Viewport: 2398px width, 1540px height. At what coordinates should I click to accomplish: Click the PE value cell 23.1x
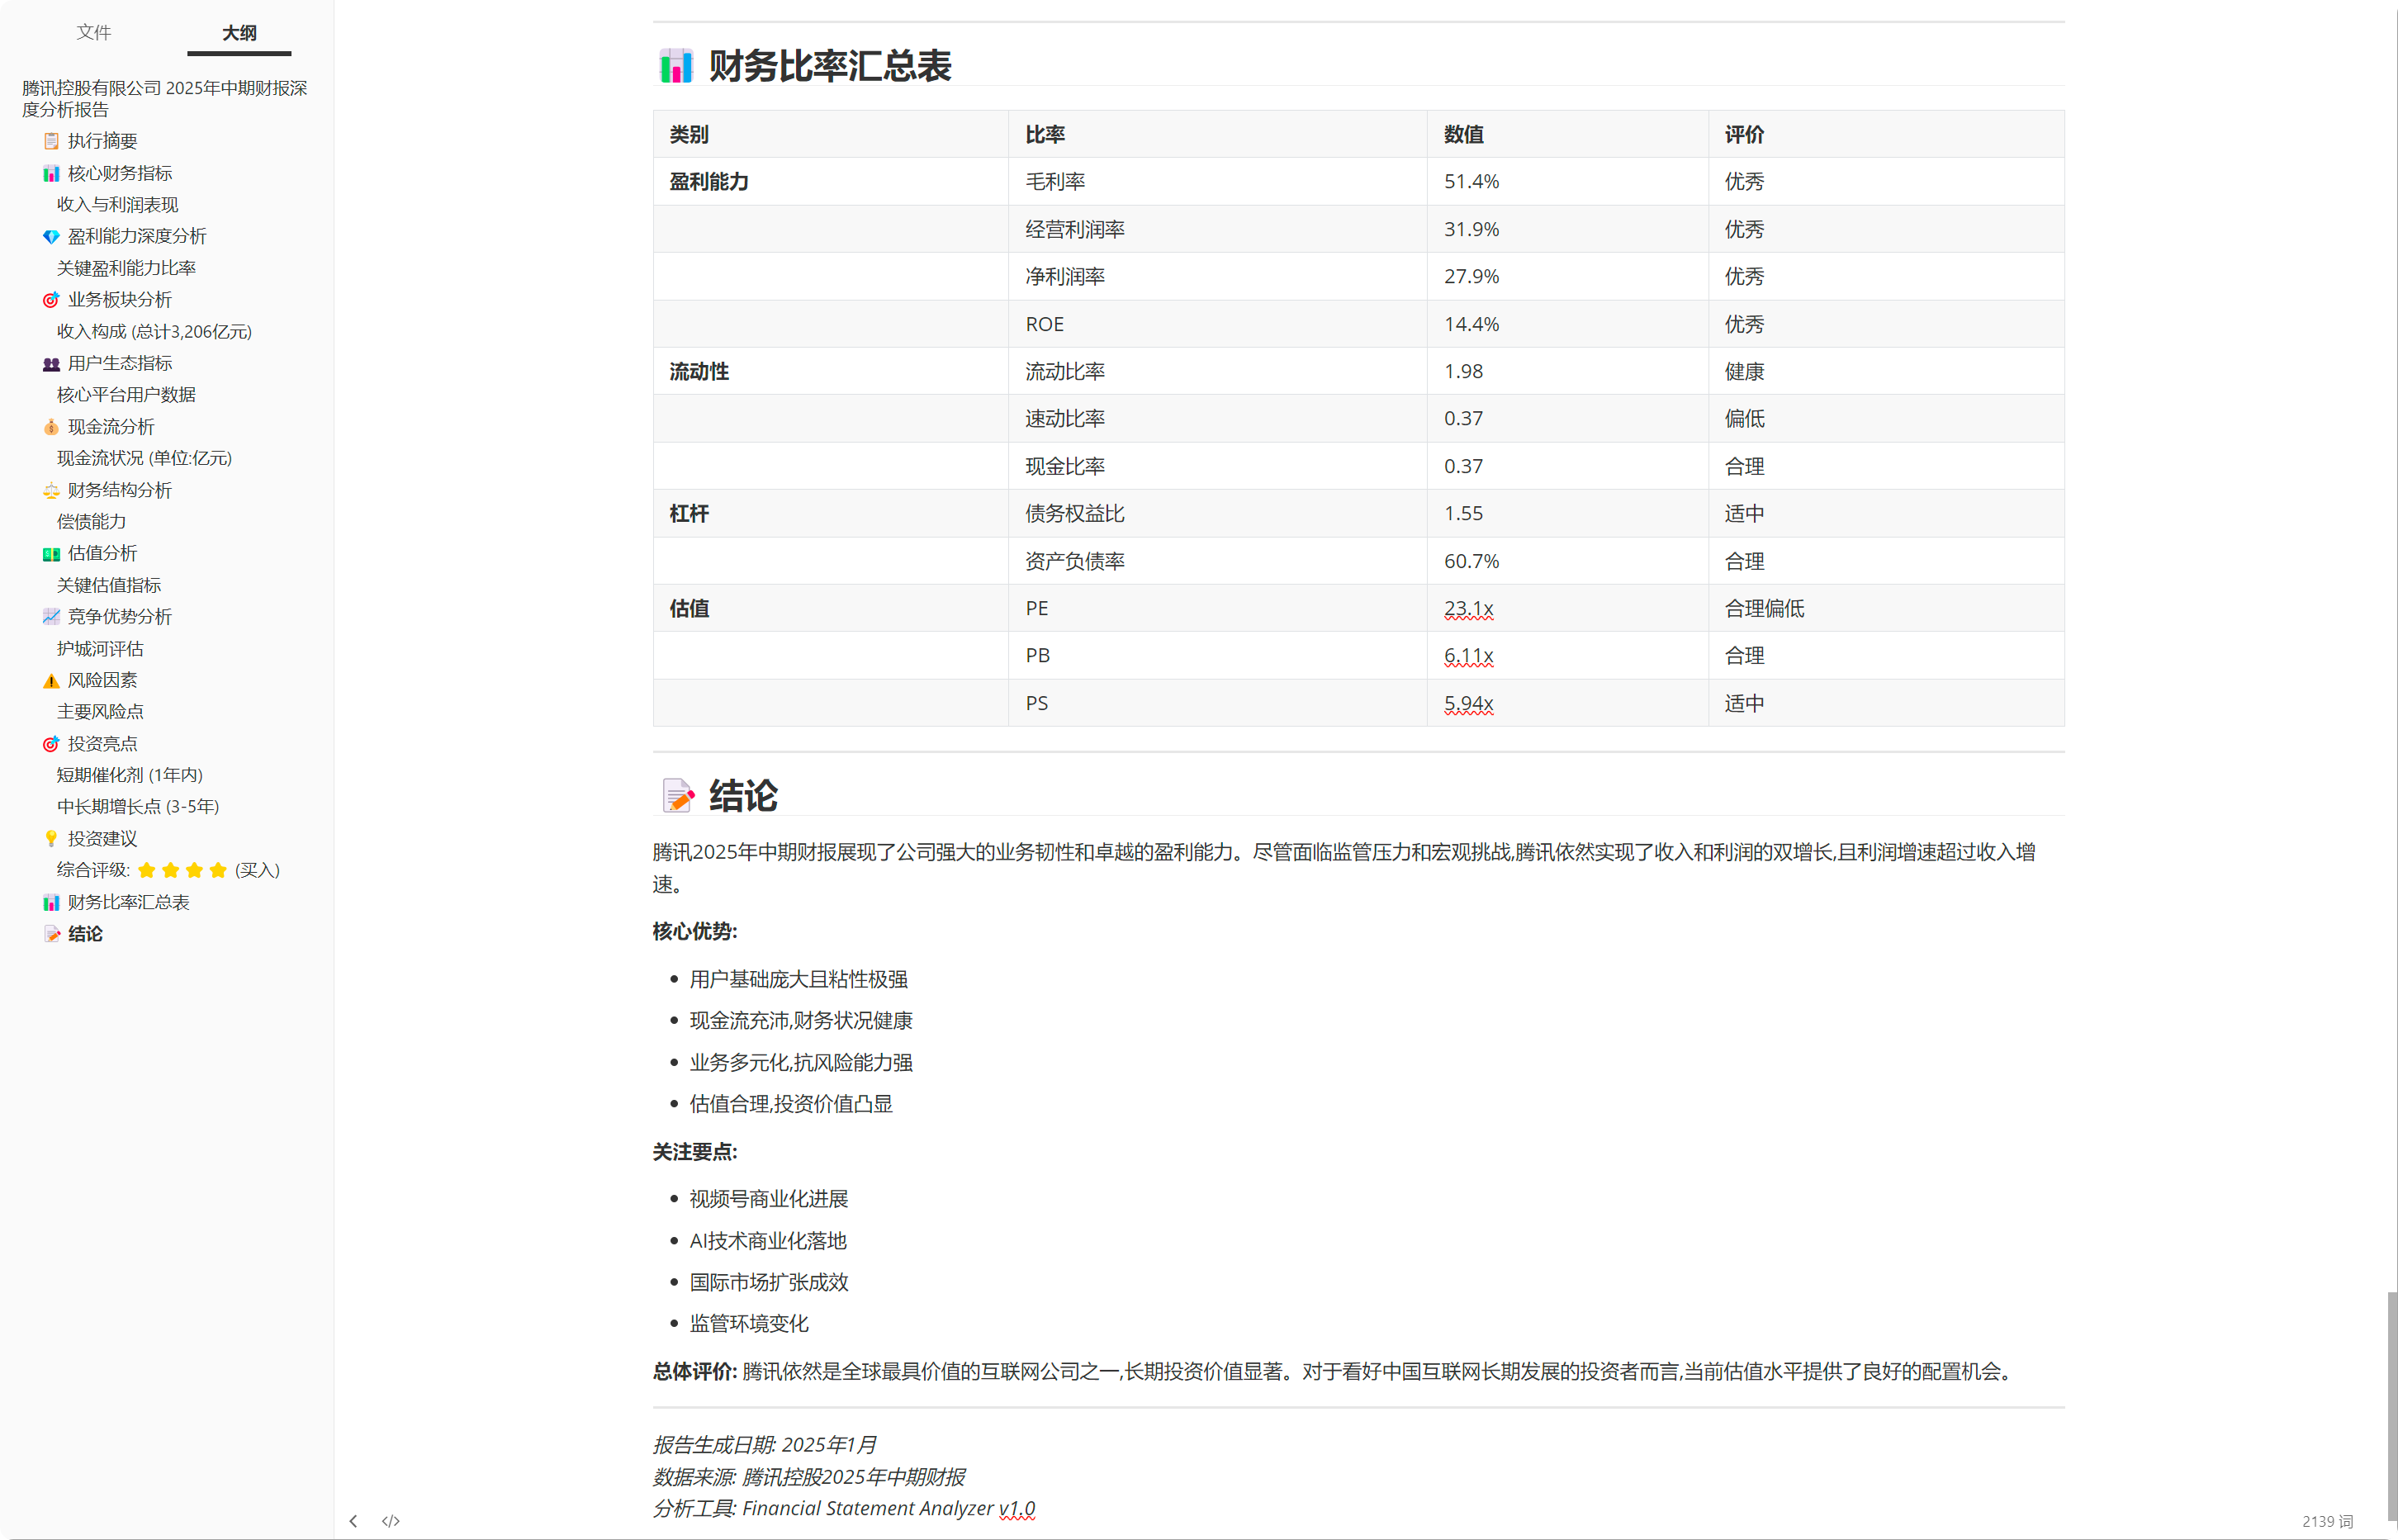coord(1468,608)
